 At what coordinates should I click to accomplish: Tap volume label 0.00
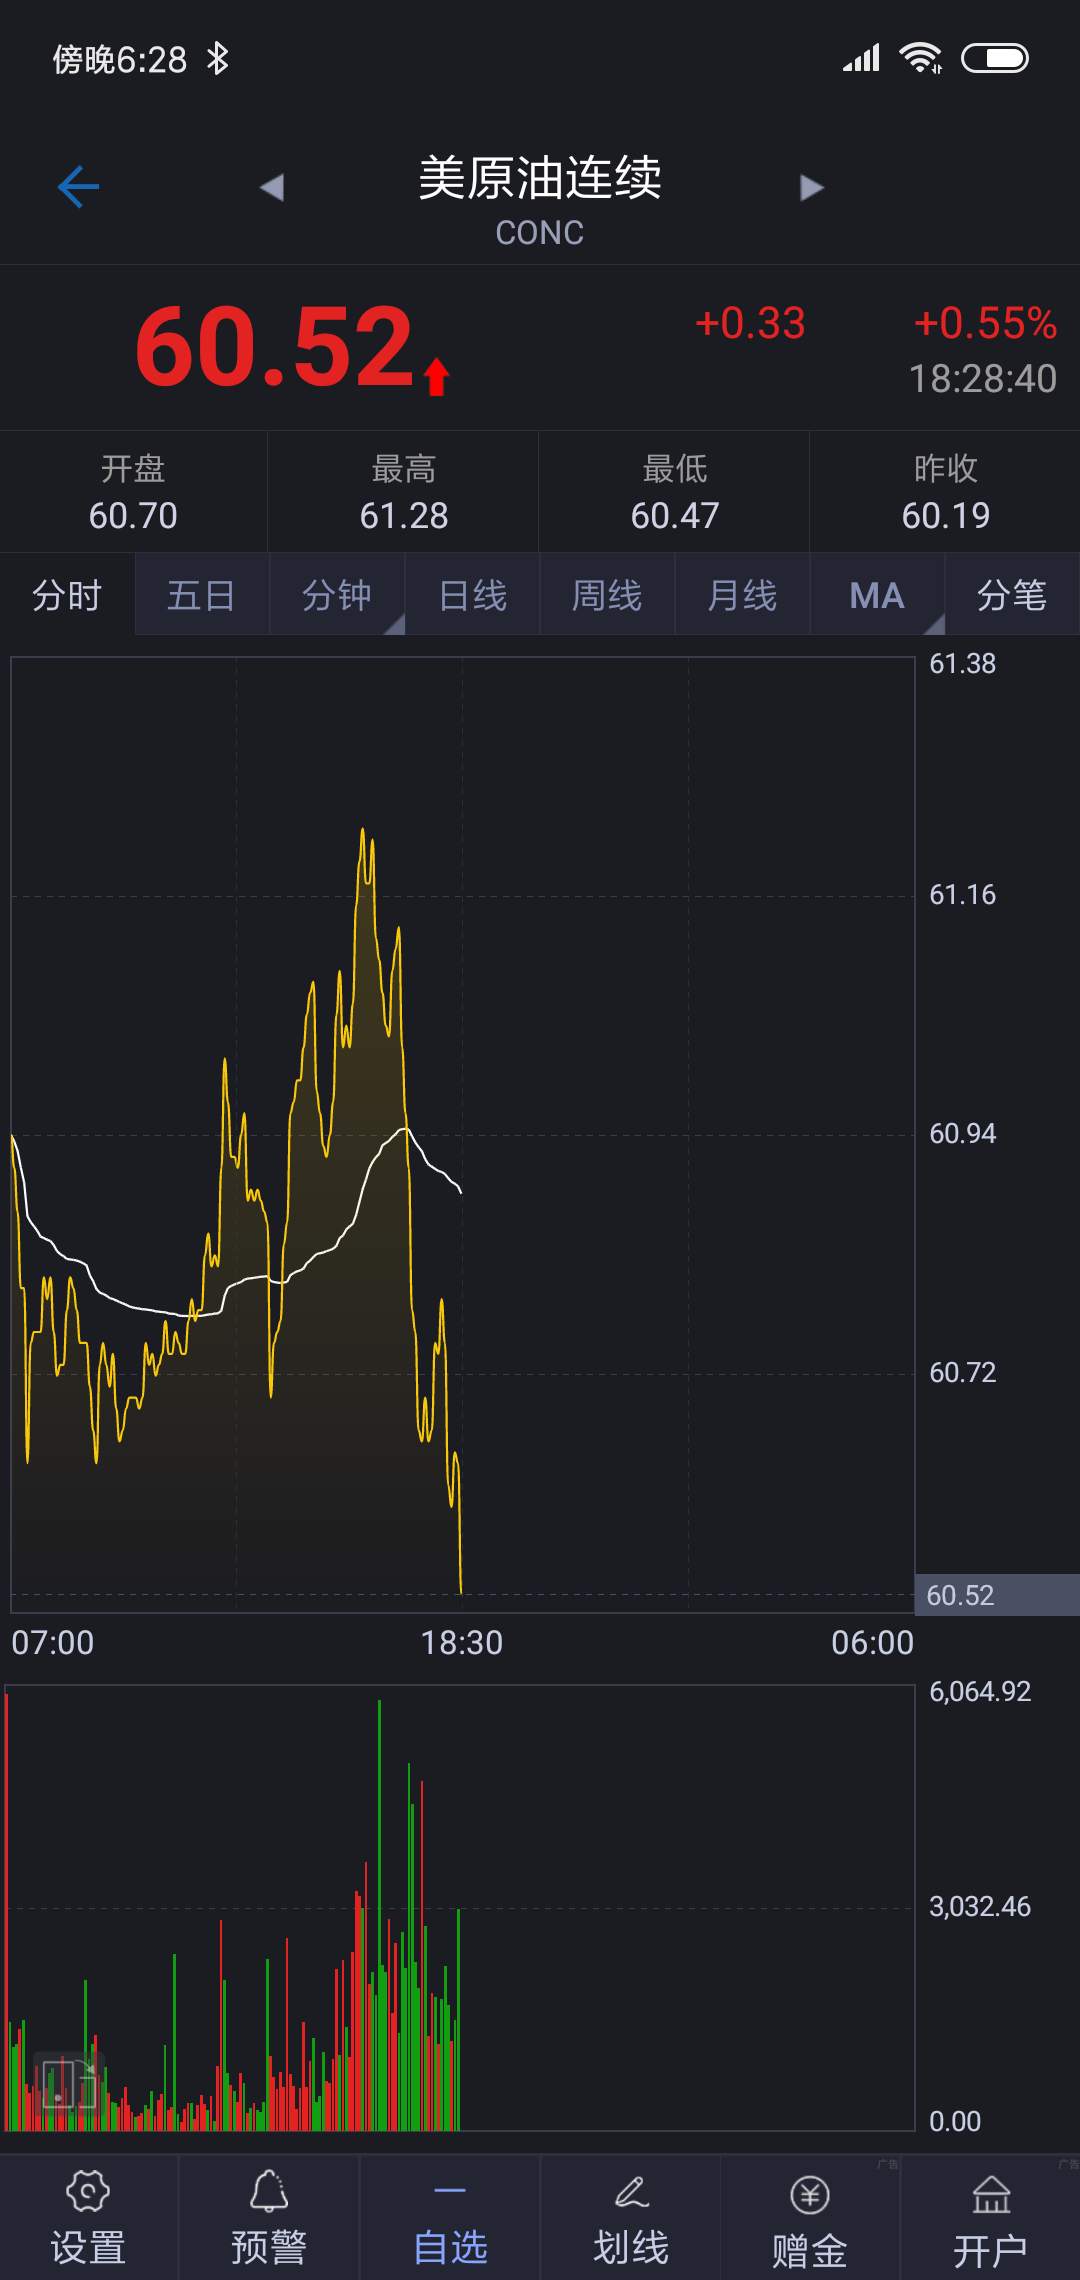tap(955, 2122)
